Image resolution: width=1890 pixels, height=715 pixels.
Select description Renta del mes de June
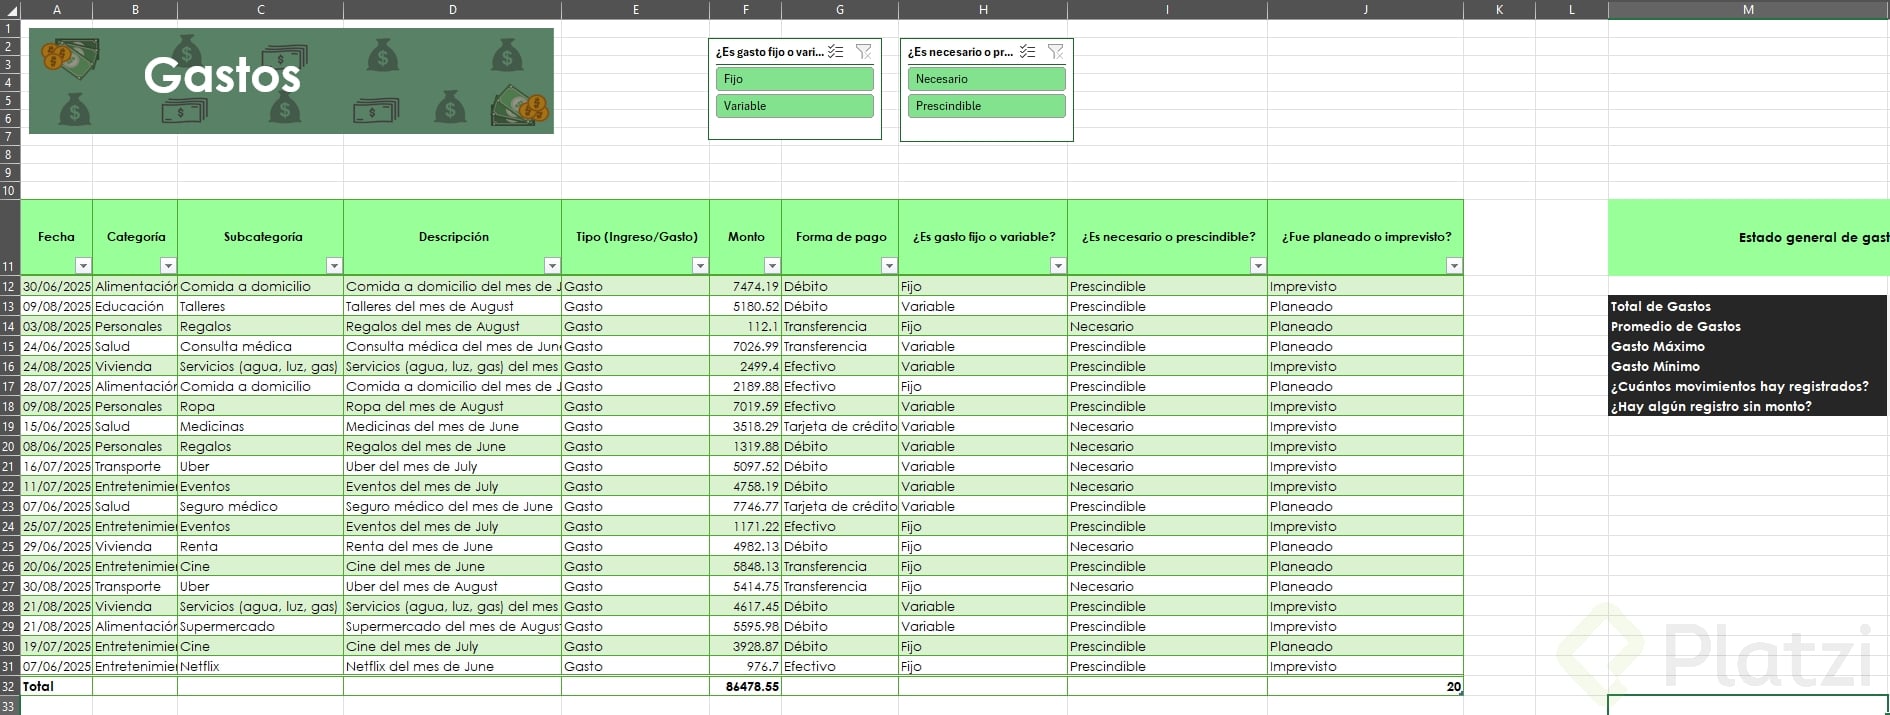coord(453,546)
